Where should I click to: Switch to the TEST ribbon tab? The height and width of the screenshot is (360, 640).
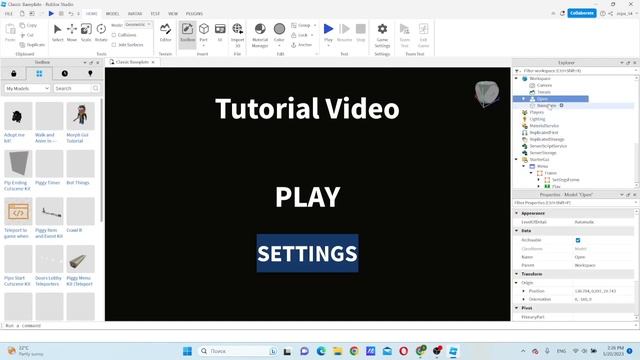pos(155,13)
